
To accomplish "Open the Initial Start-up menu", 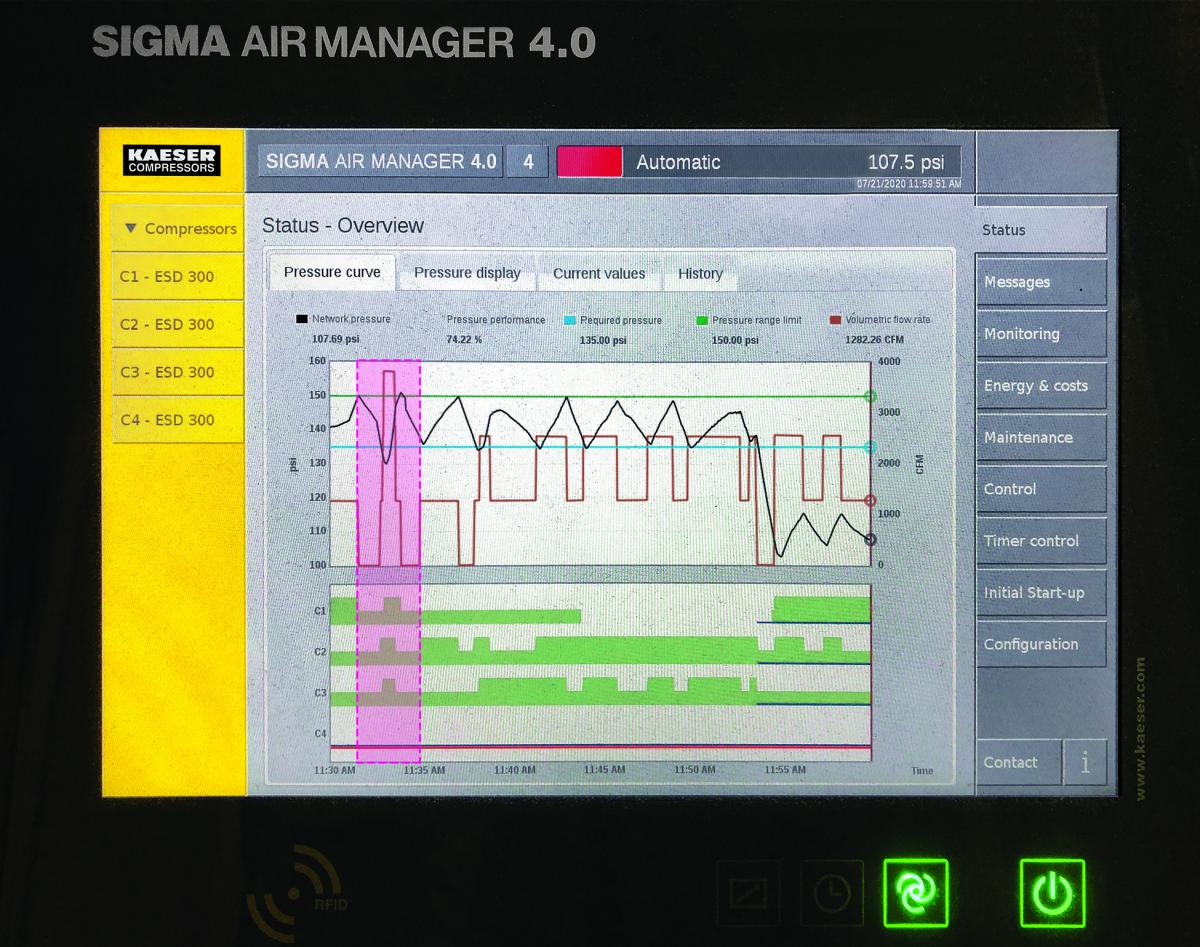I will point(1041,593).
